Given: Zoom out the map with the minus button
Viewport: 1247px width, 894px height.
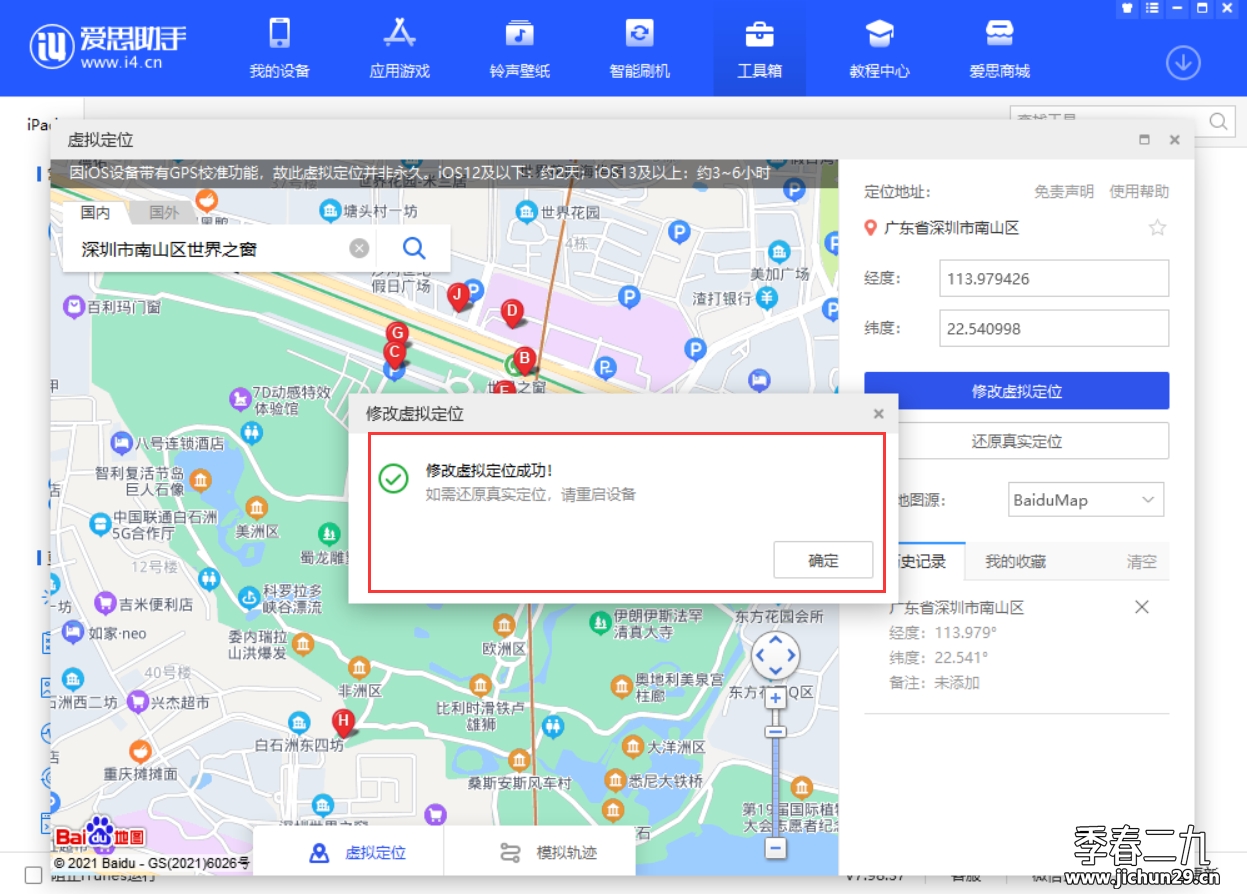Looking at the screenshot, I should coord(775,848).
